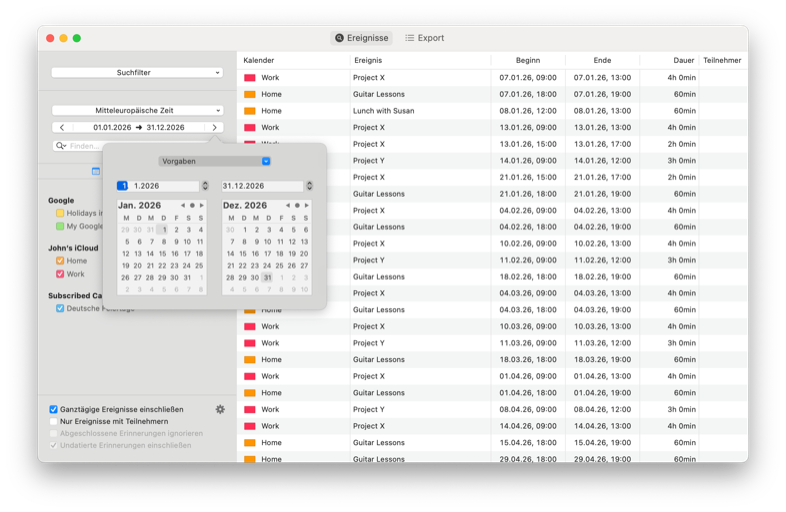This screenshot has width=786, height=512.
Task: Uncheck the Home calendar under John's iCloud
Action: pos(60,261)
